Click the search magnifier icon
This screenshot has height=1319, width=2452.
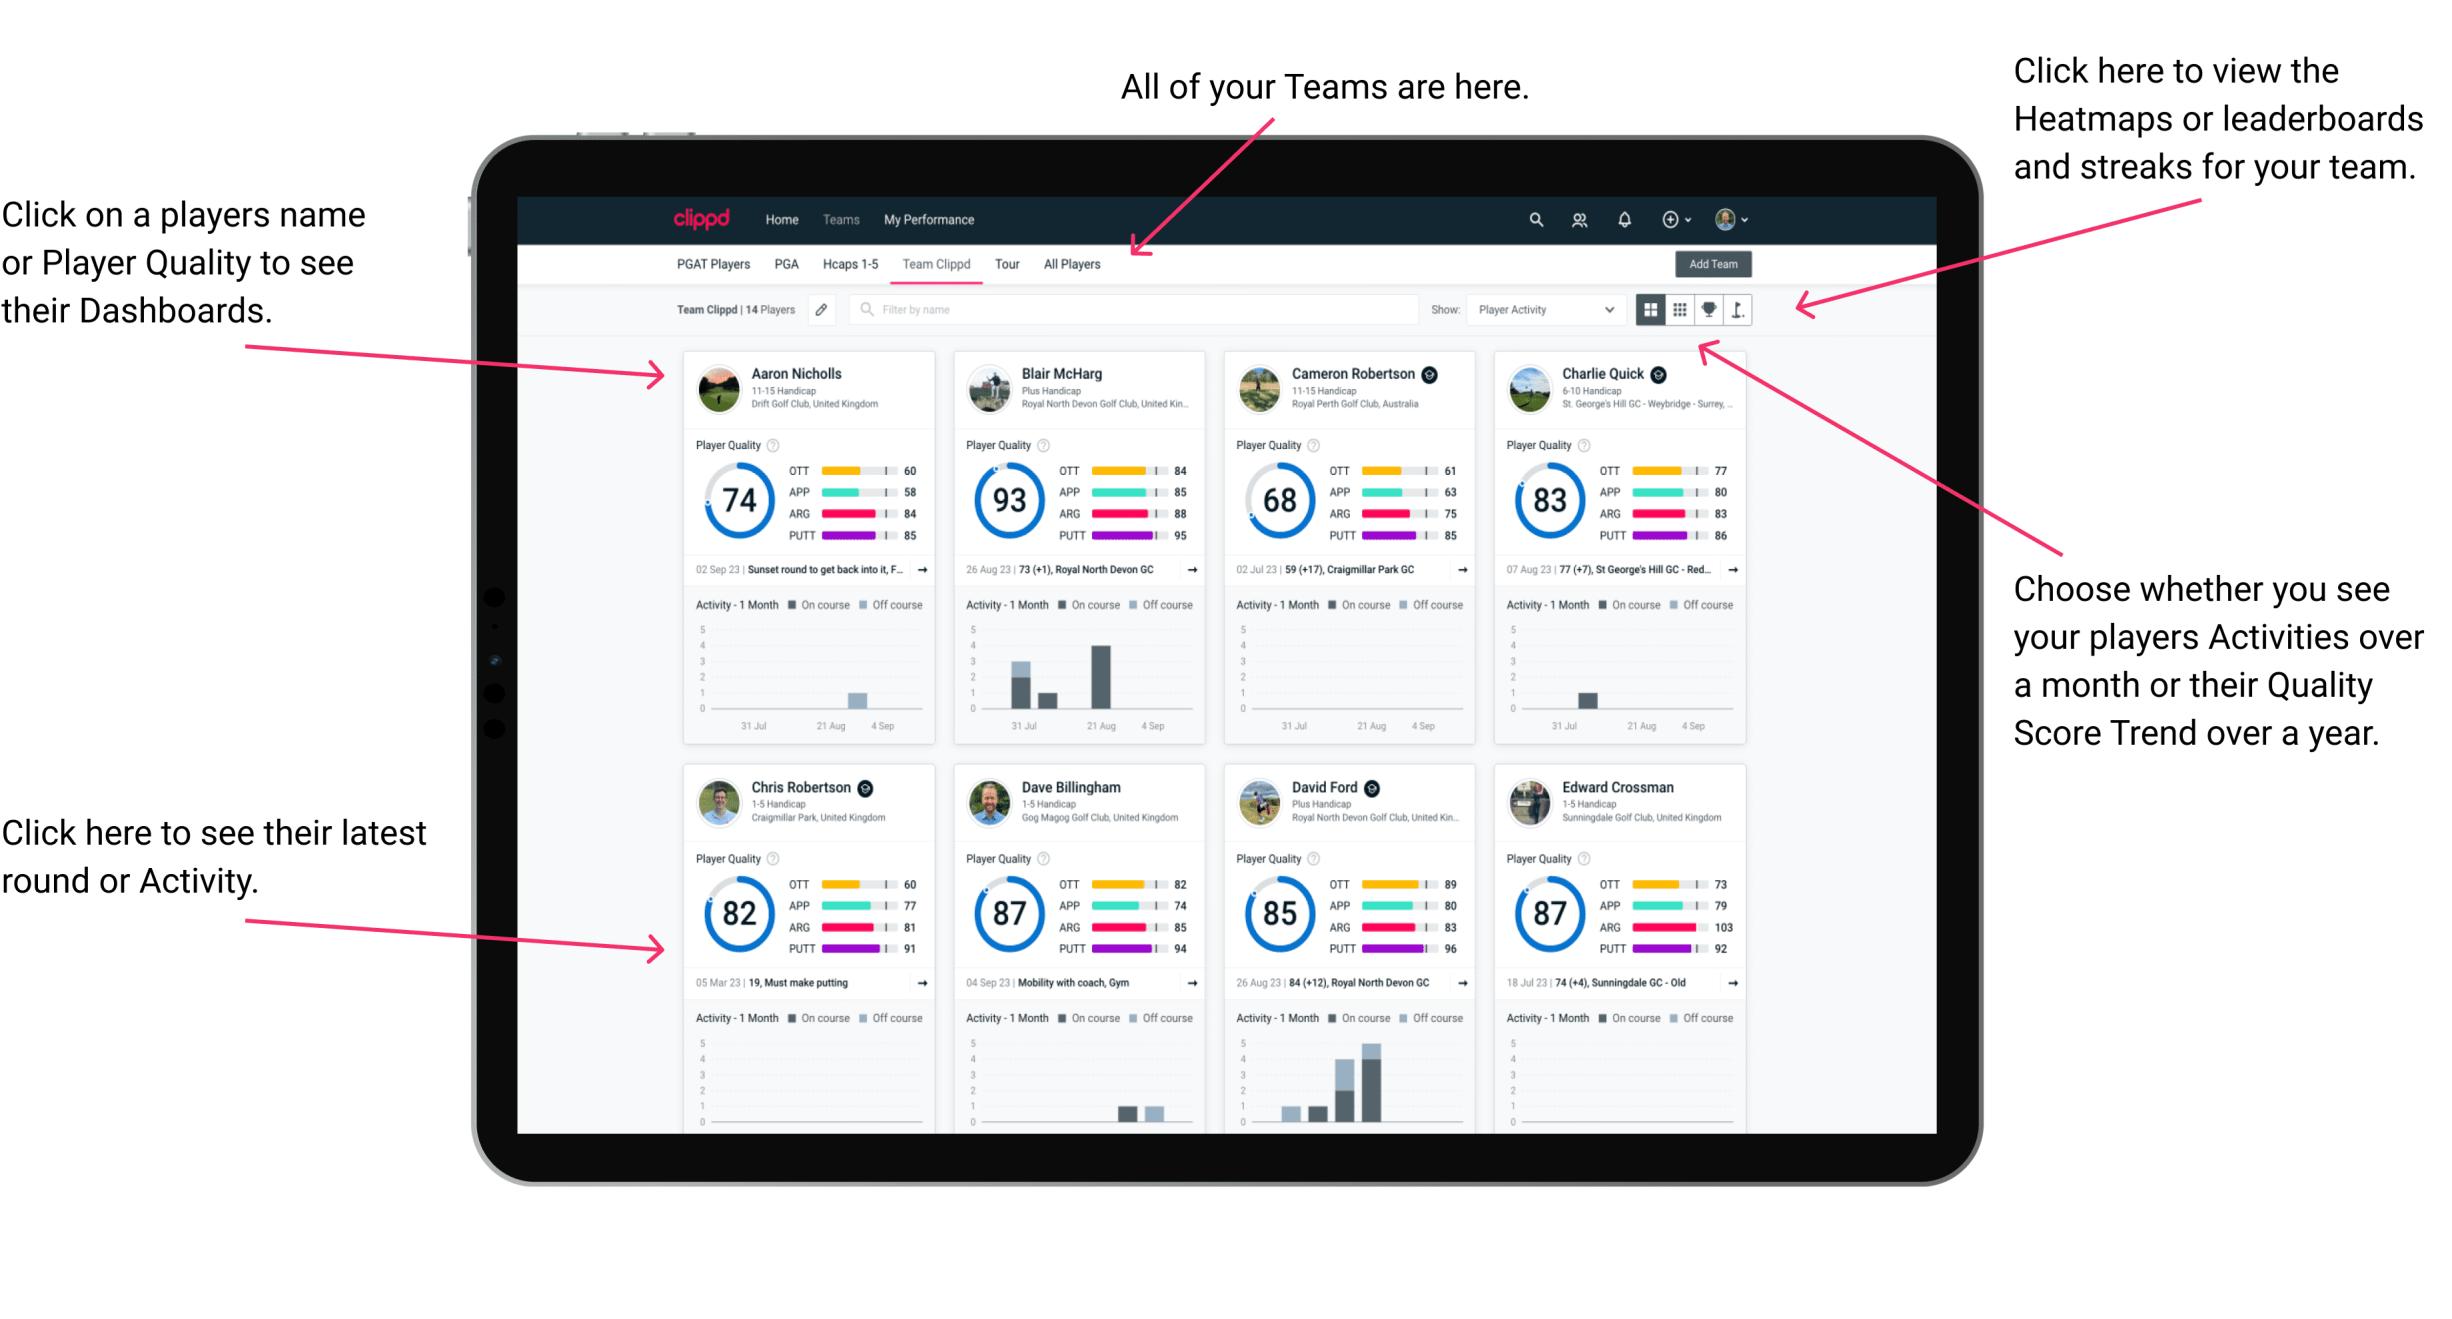[x=1533, y=219]
